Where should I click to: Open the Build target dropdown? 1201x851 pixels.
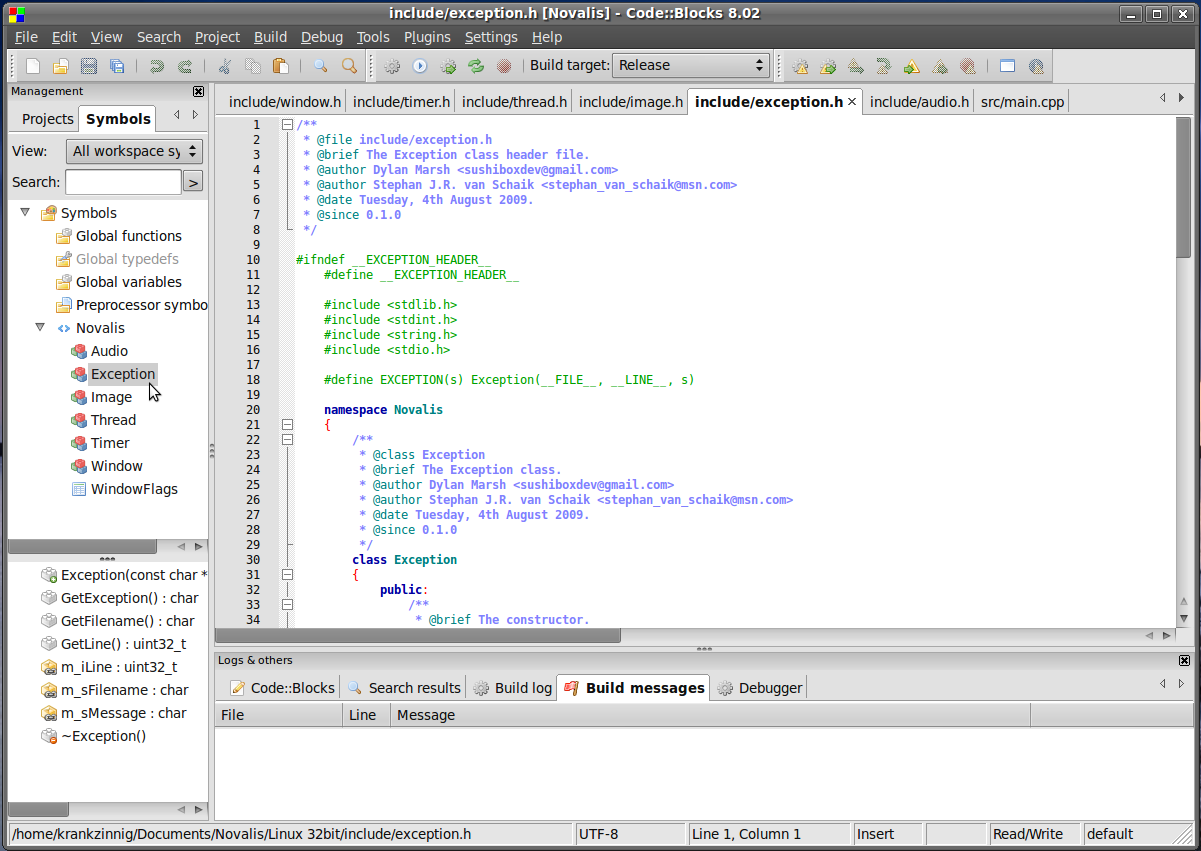coord(759,65)
